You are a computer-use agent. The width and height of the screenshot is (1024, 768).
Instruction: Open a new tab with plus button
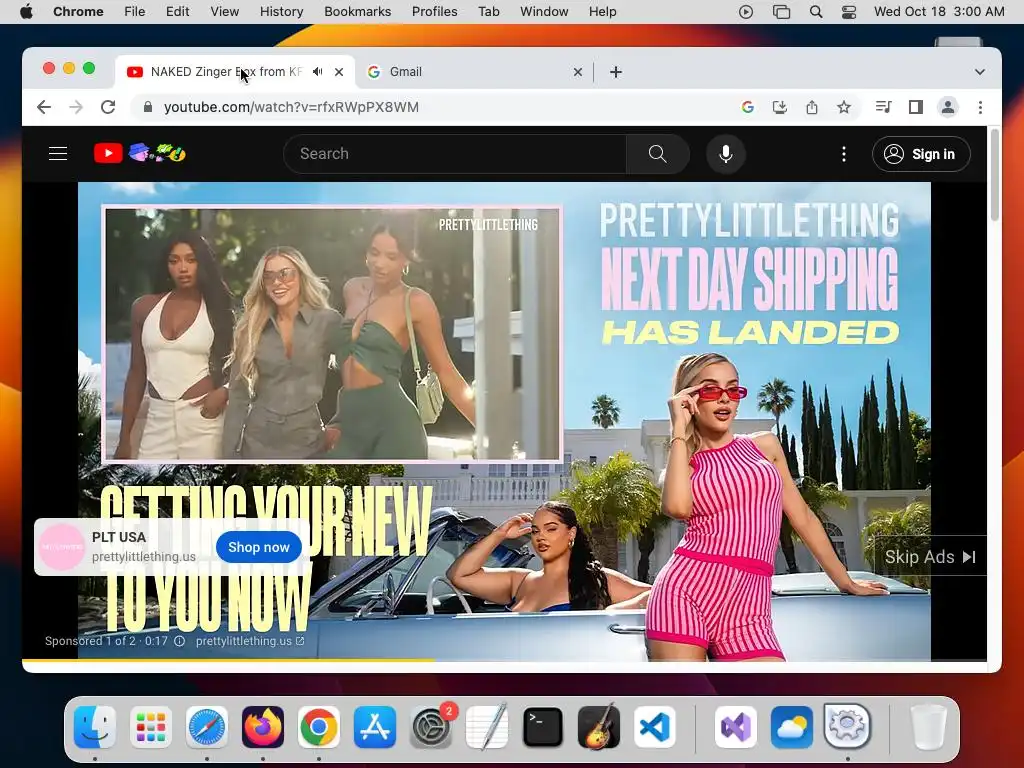point(616,72)
